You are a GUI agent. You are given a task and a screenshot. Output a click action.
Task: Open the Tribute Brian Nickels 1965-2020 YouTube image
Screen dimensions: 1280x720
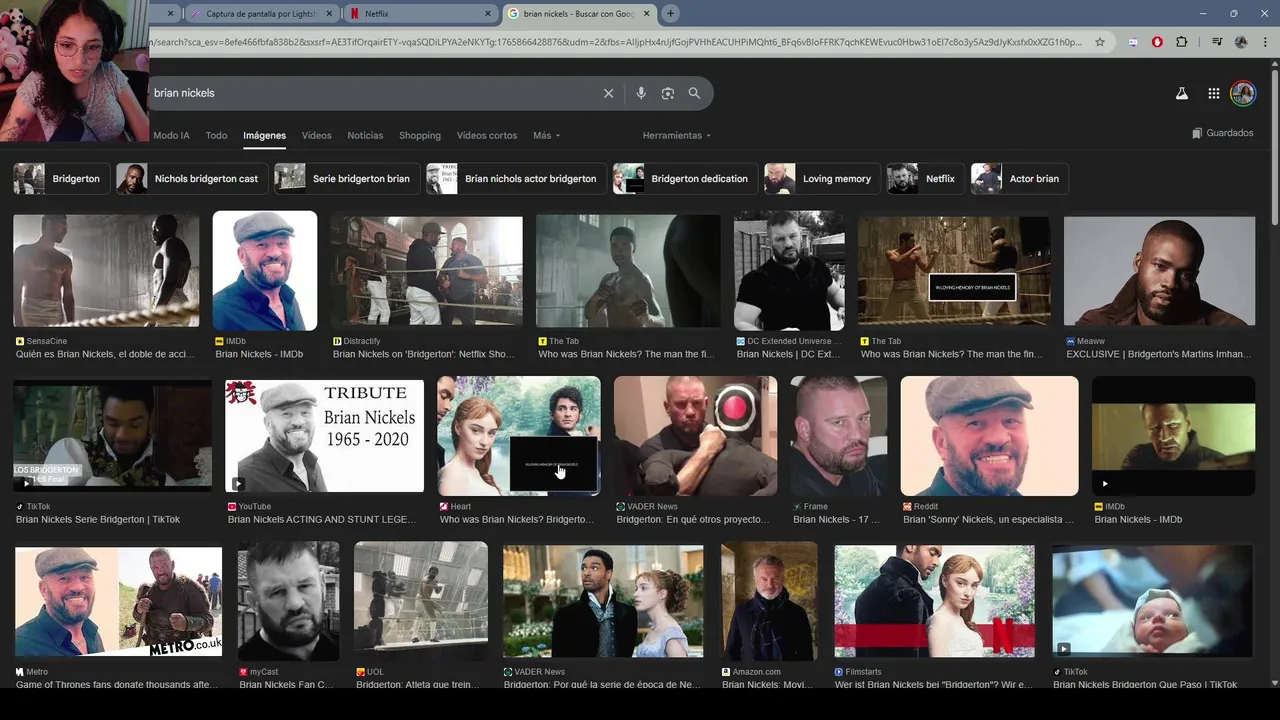click(324, 436)
